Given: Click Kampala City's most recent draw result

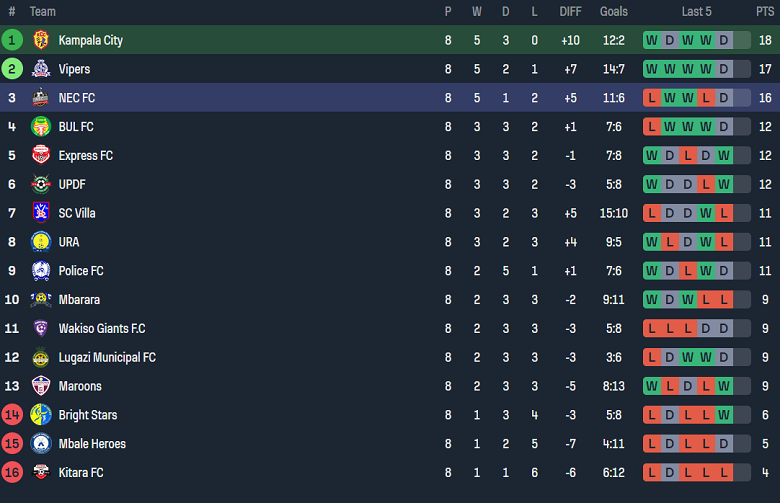Looking at the screenshot, I should coord(723,40).
